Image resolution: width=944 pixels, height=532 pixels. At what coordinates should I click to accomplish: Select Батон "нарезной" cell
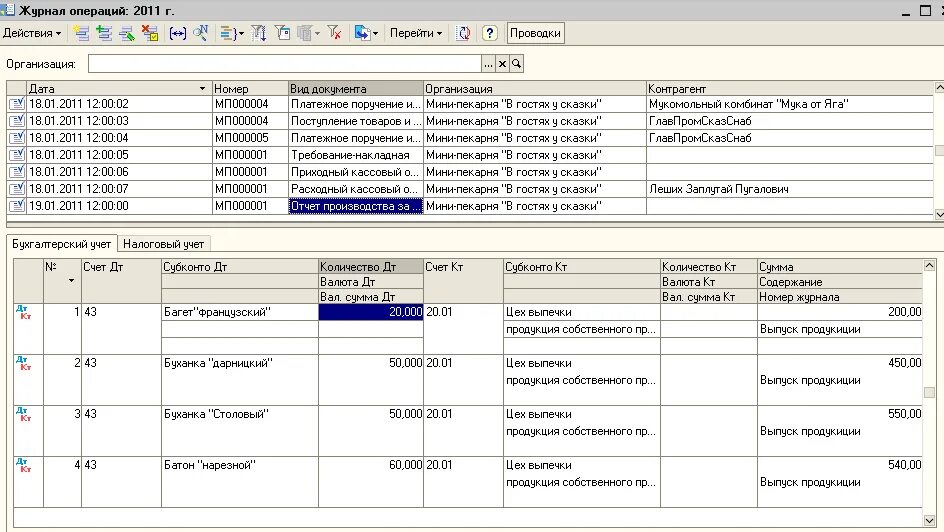coord(240,465)
